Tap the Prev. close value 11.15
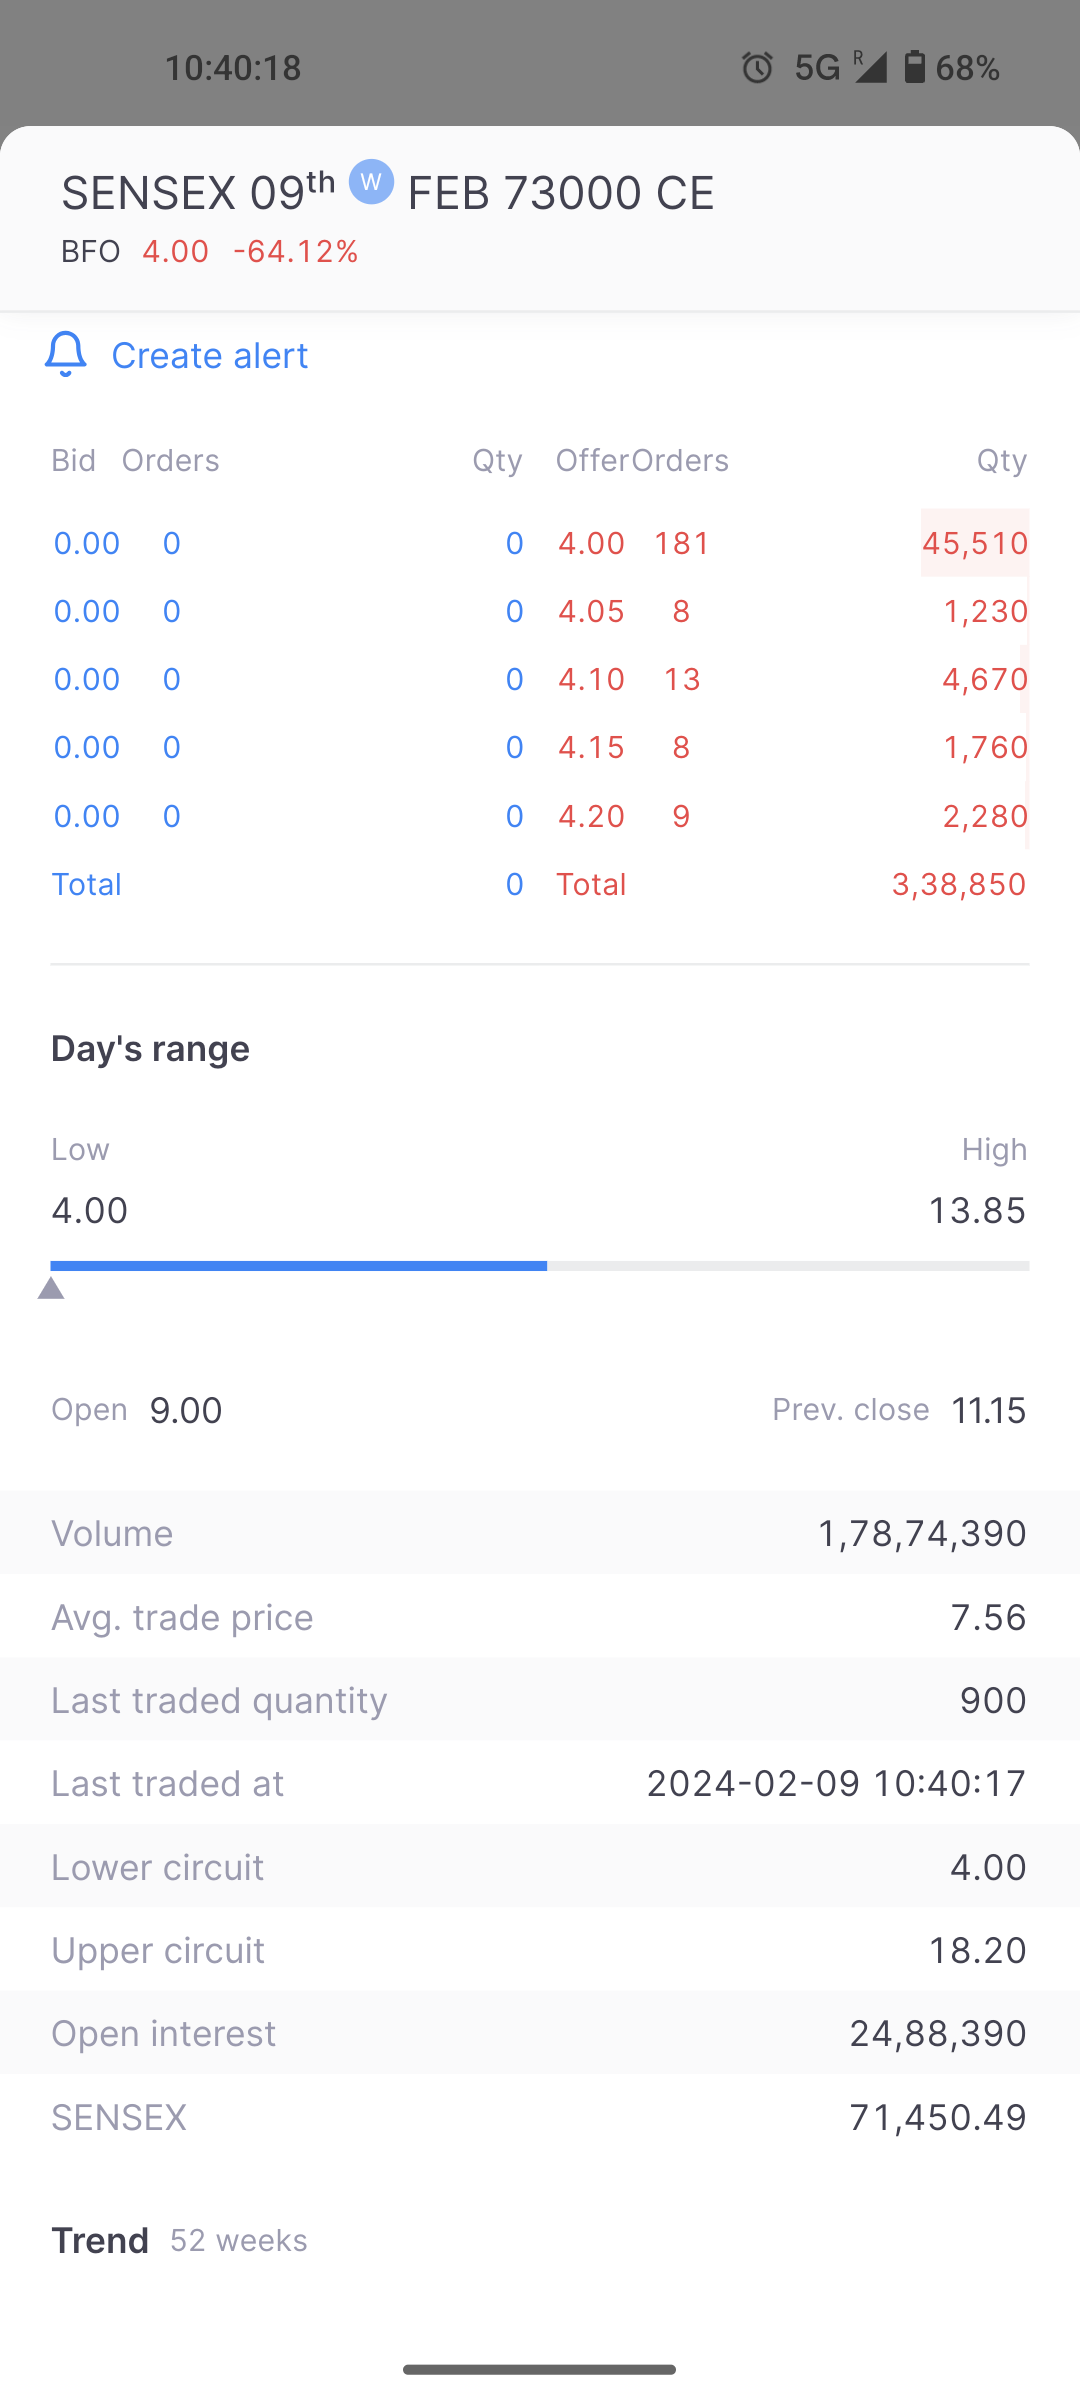This screenshot has width=1080, height=2400. 989,1410
